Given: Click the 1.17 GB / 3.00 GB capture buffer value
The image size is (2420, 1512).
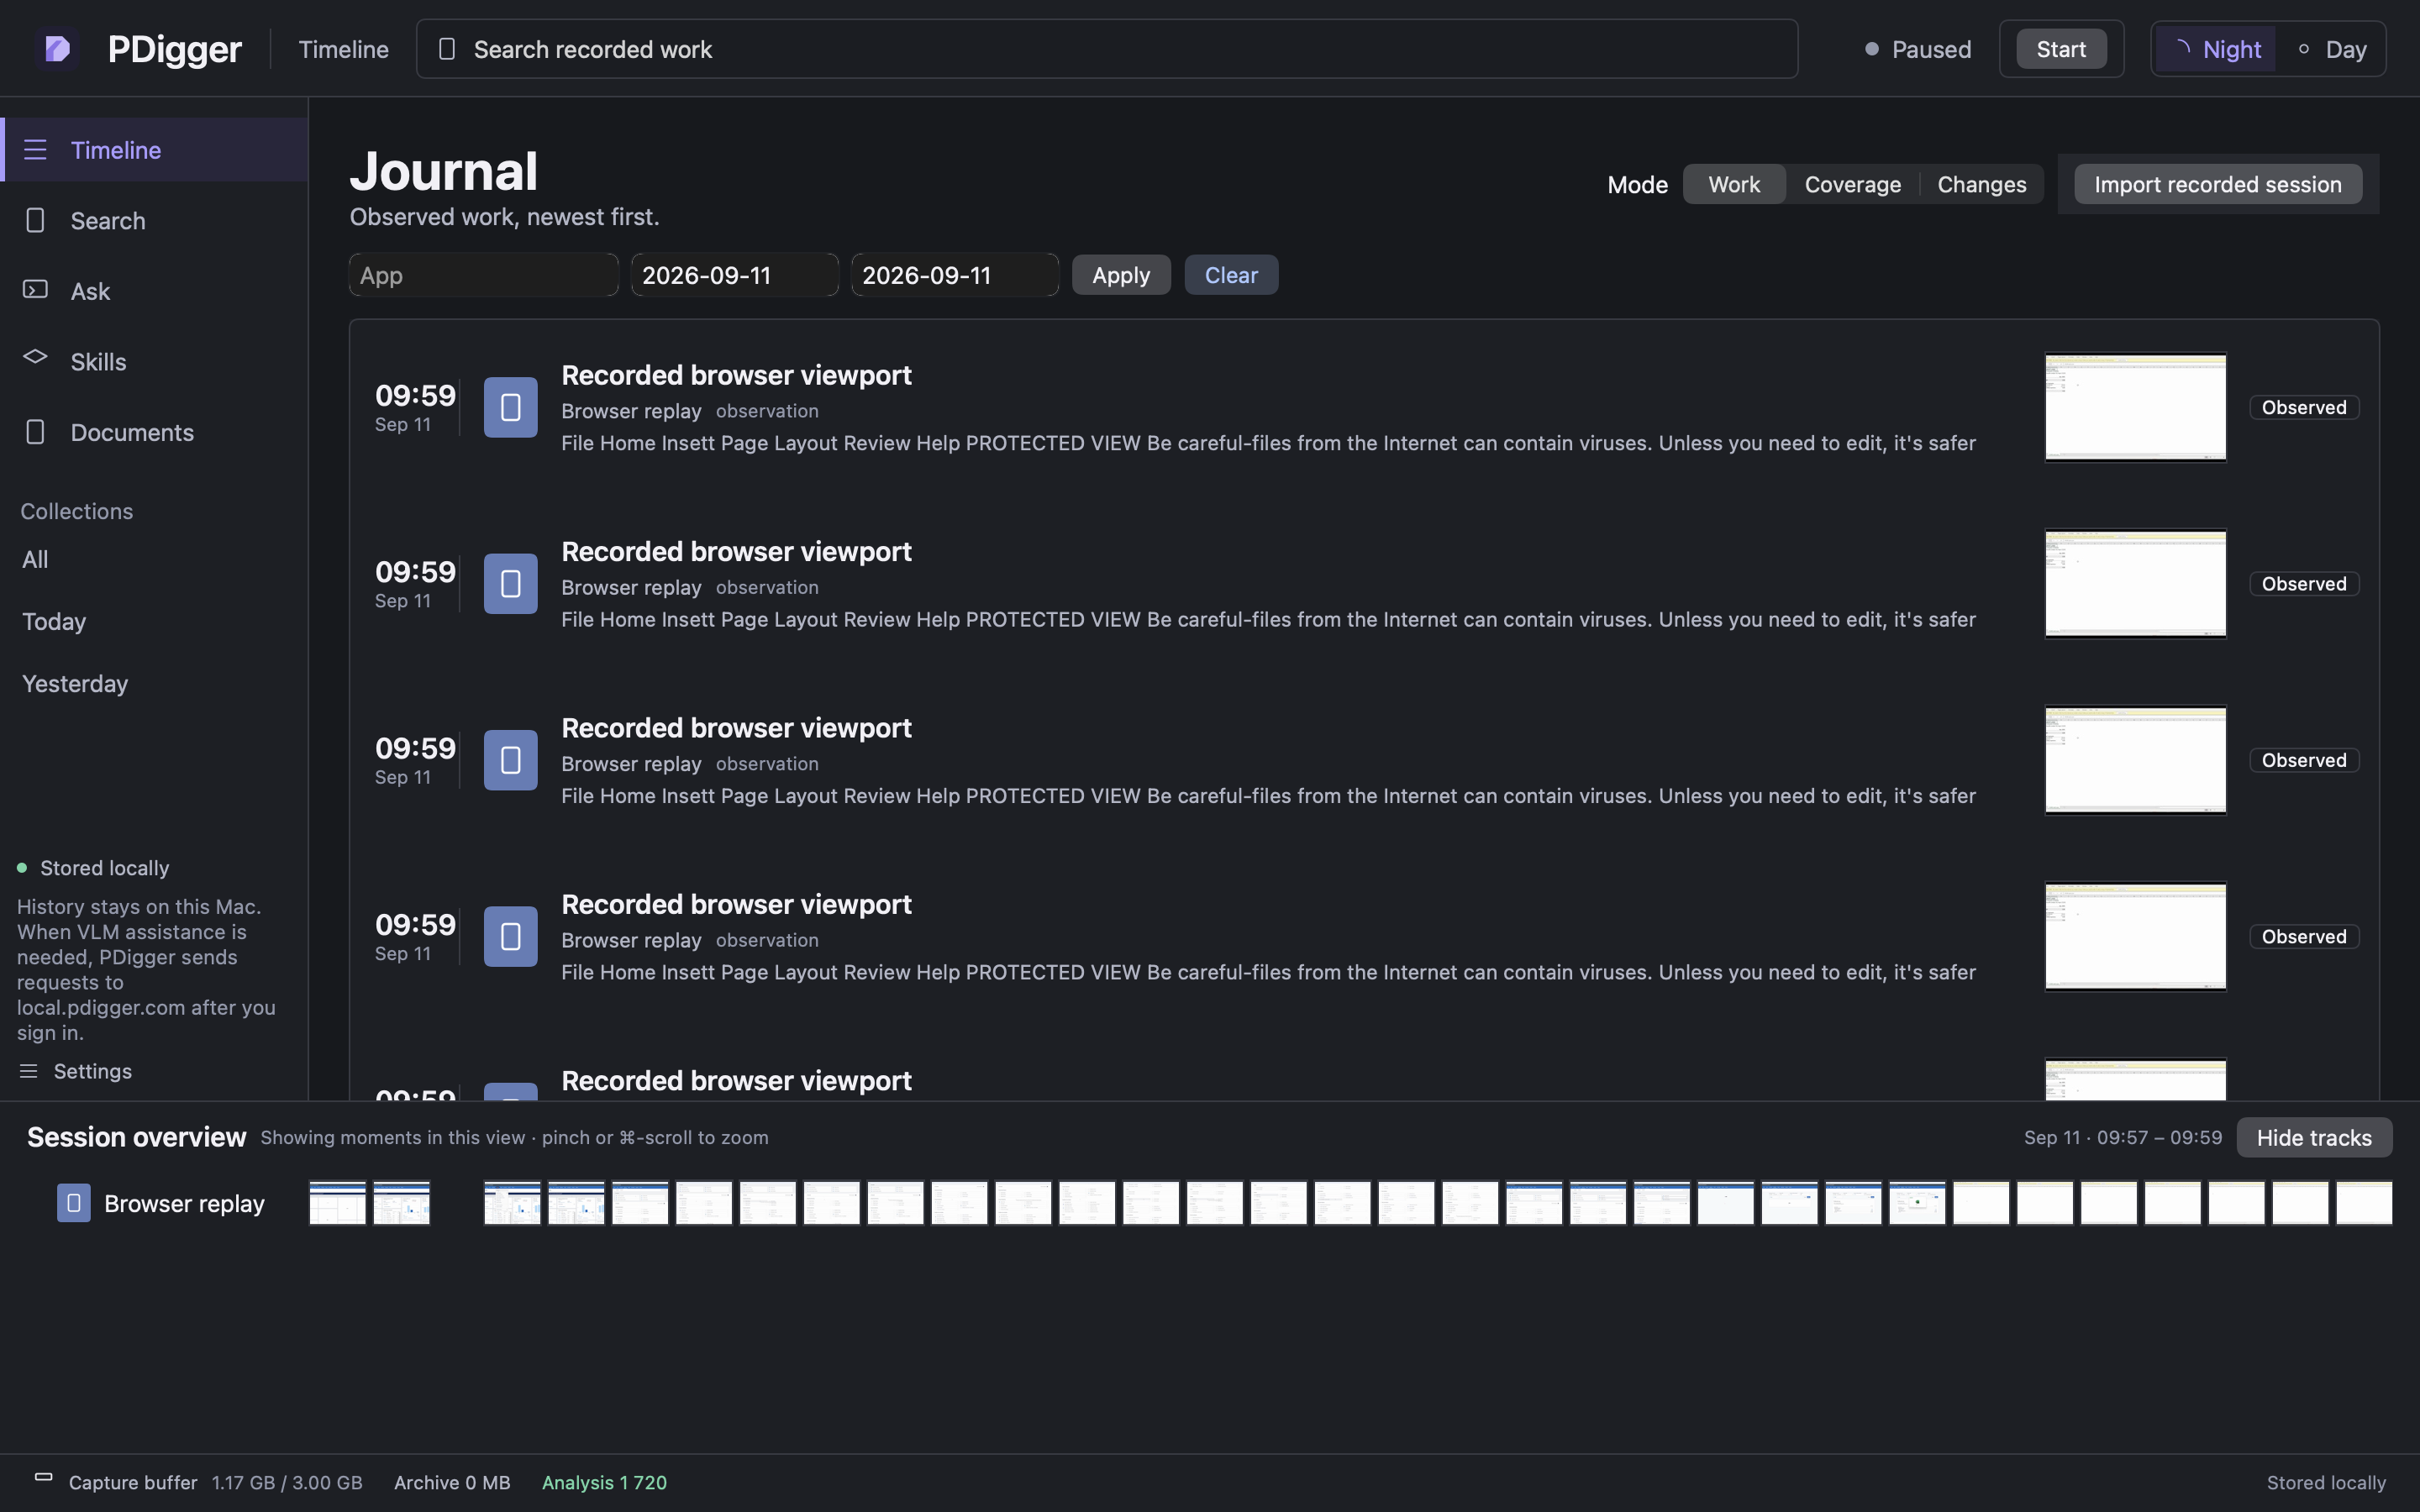Looking at the screenshot, I should (287, 1482).
